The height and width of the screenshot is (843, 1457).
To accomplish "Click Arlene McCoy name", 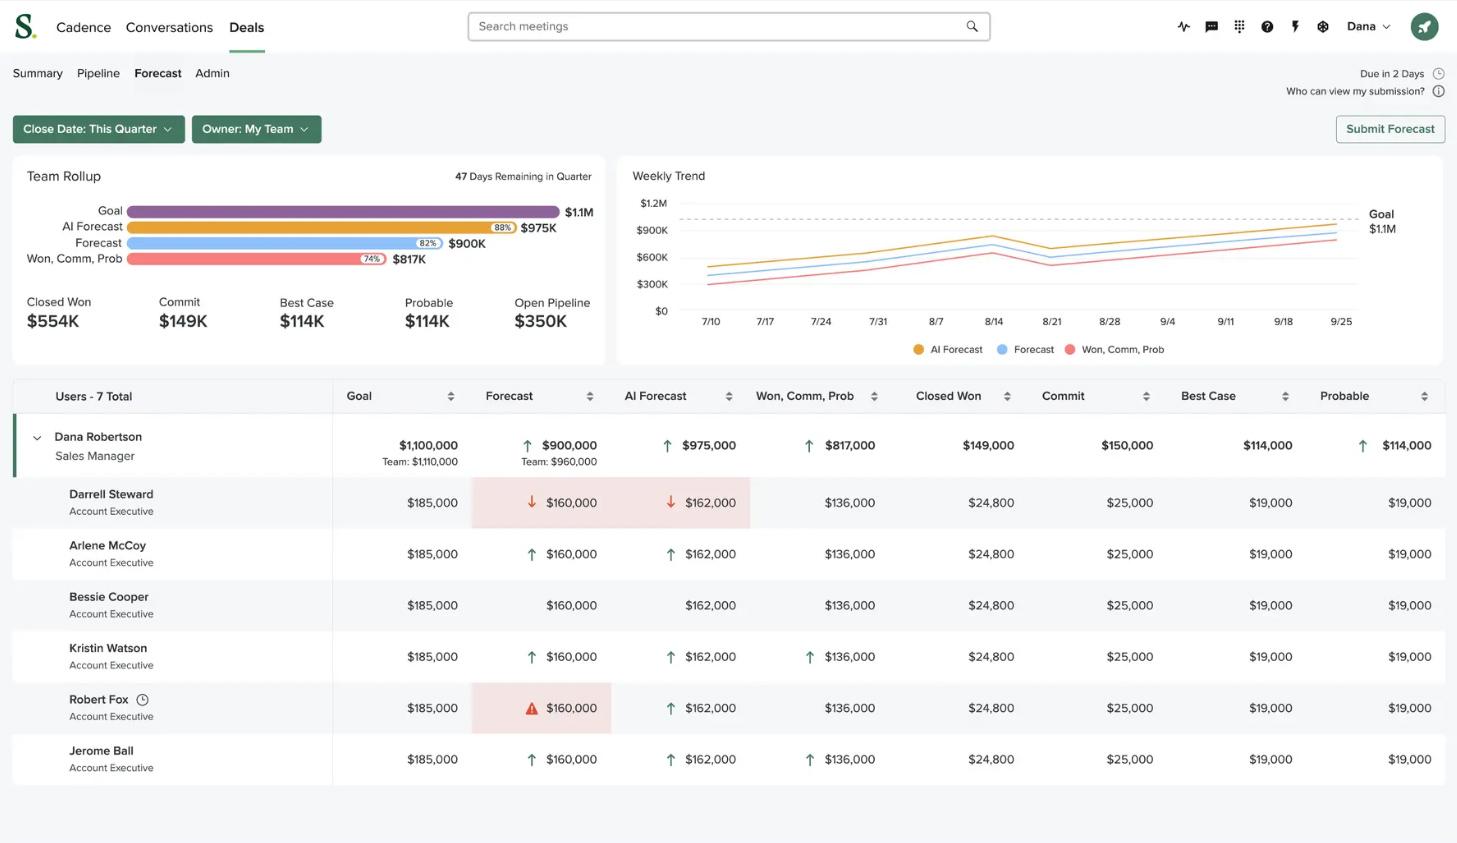I will [x=107, y=546].
